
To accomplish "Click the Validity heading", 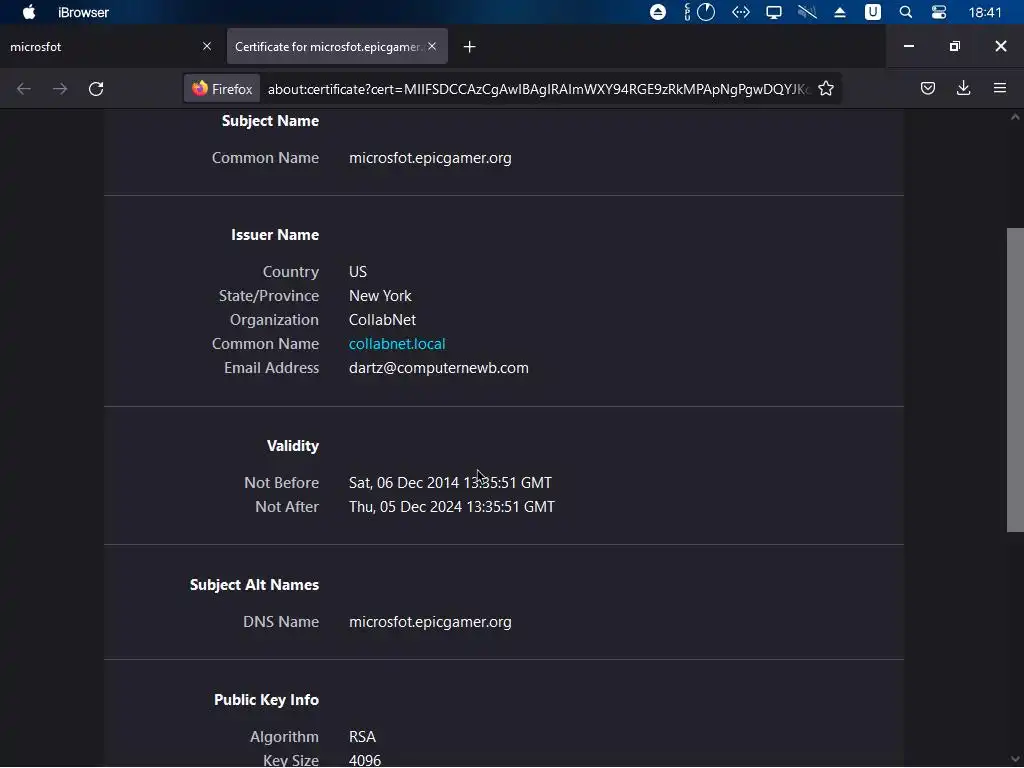I will pos(293,446).
